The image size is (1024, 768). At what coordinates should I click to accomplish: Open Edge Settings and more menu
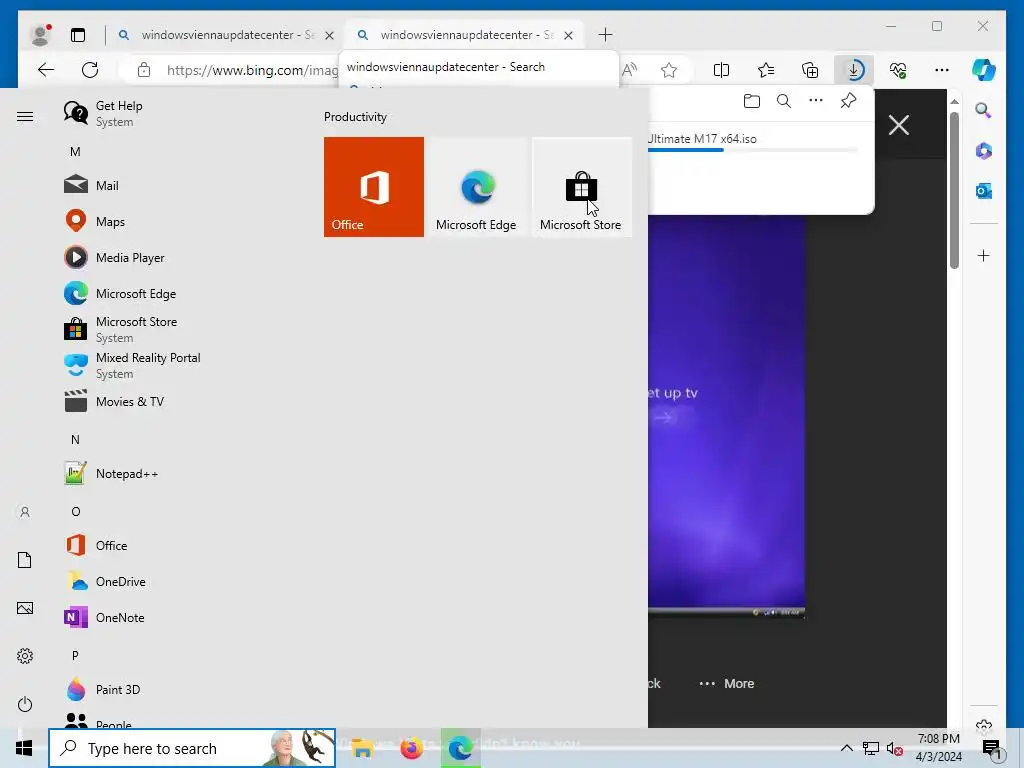[942, 70]
